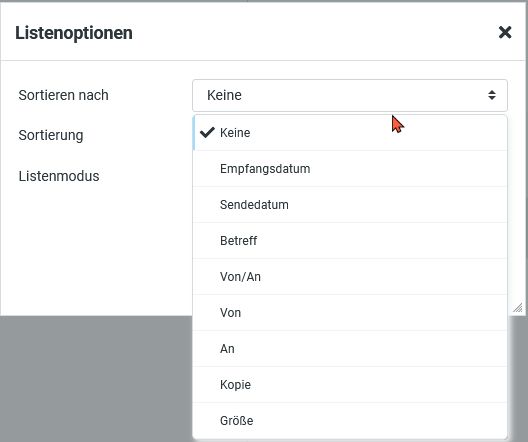Select the Von/An sort option

coord(350,277)
